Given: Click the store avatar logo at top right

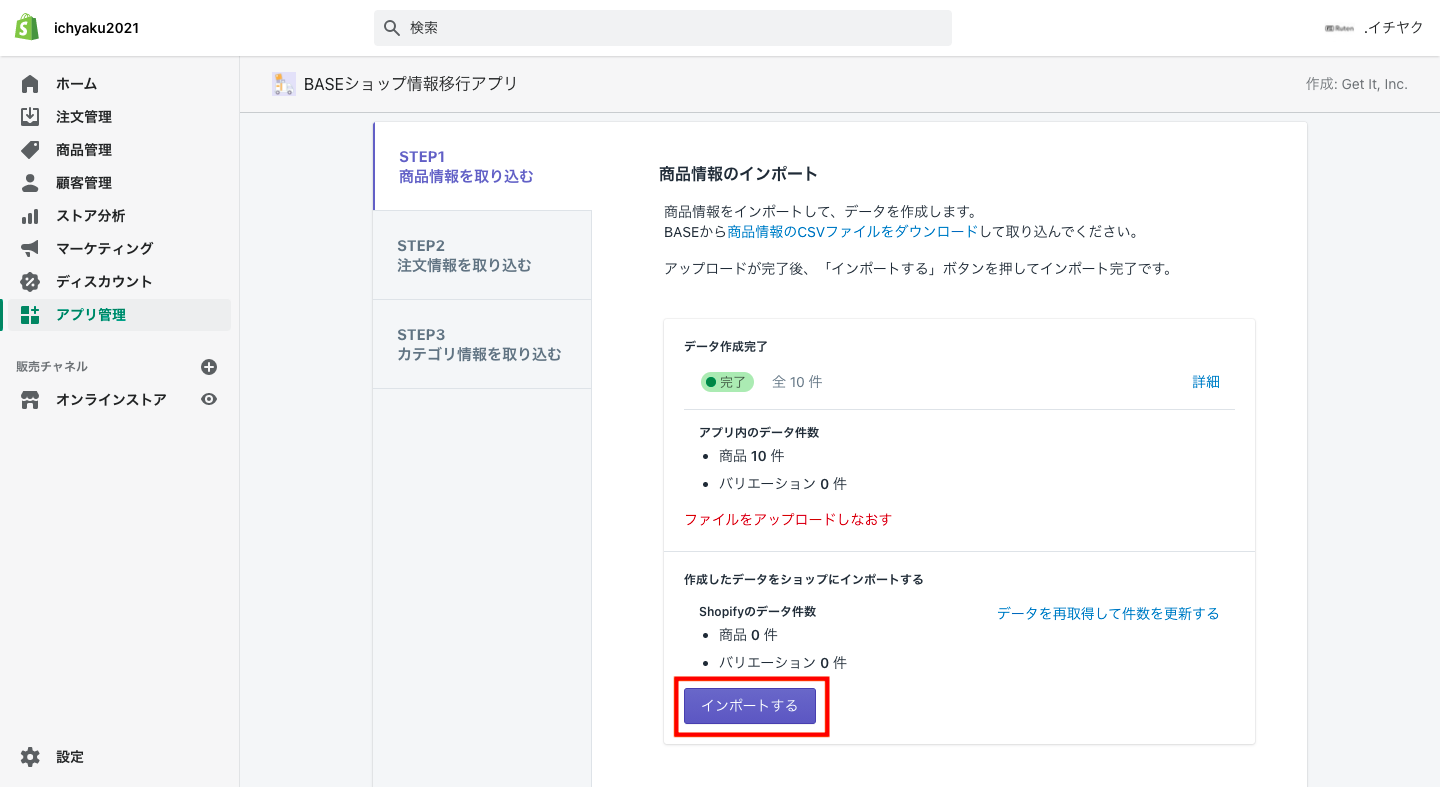Looking at the screenshot, I should point(1339,28).
